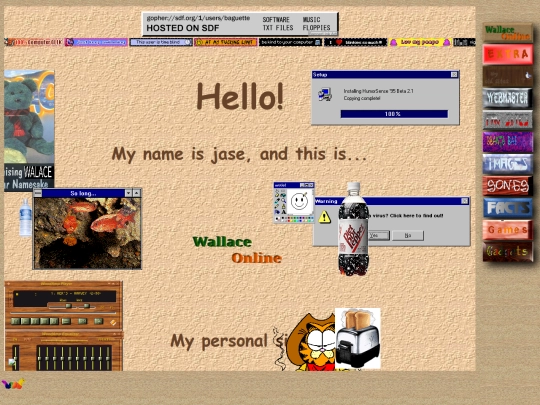Viewport: 540px width, 405px height.
Task: Click the yellow warning triangle icon
Action: tap(324, 217)
